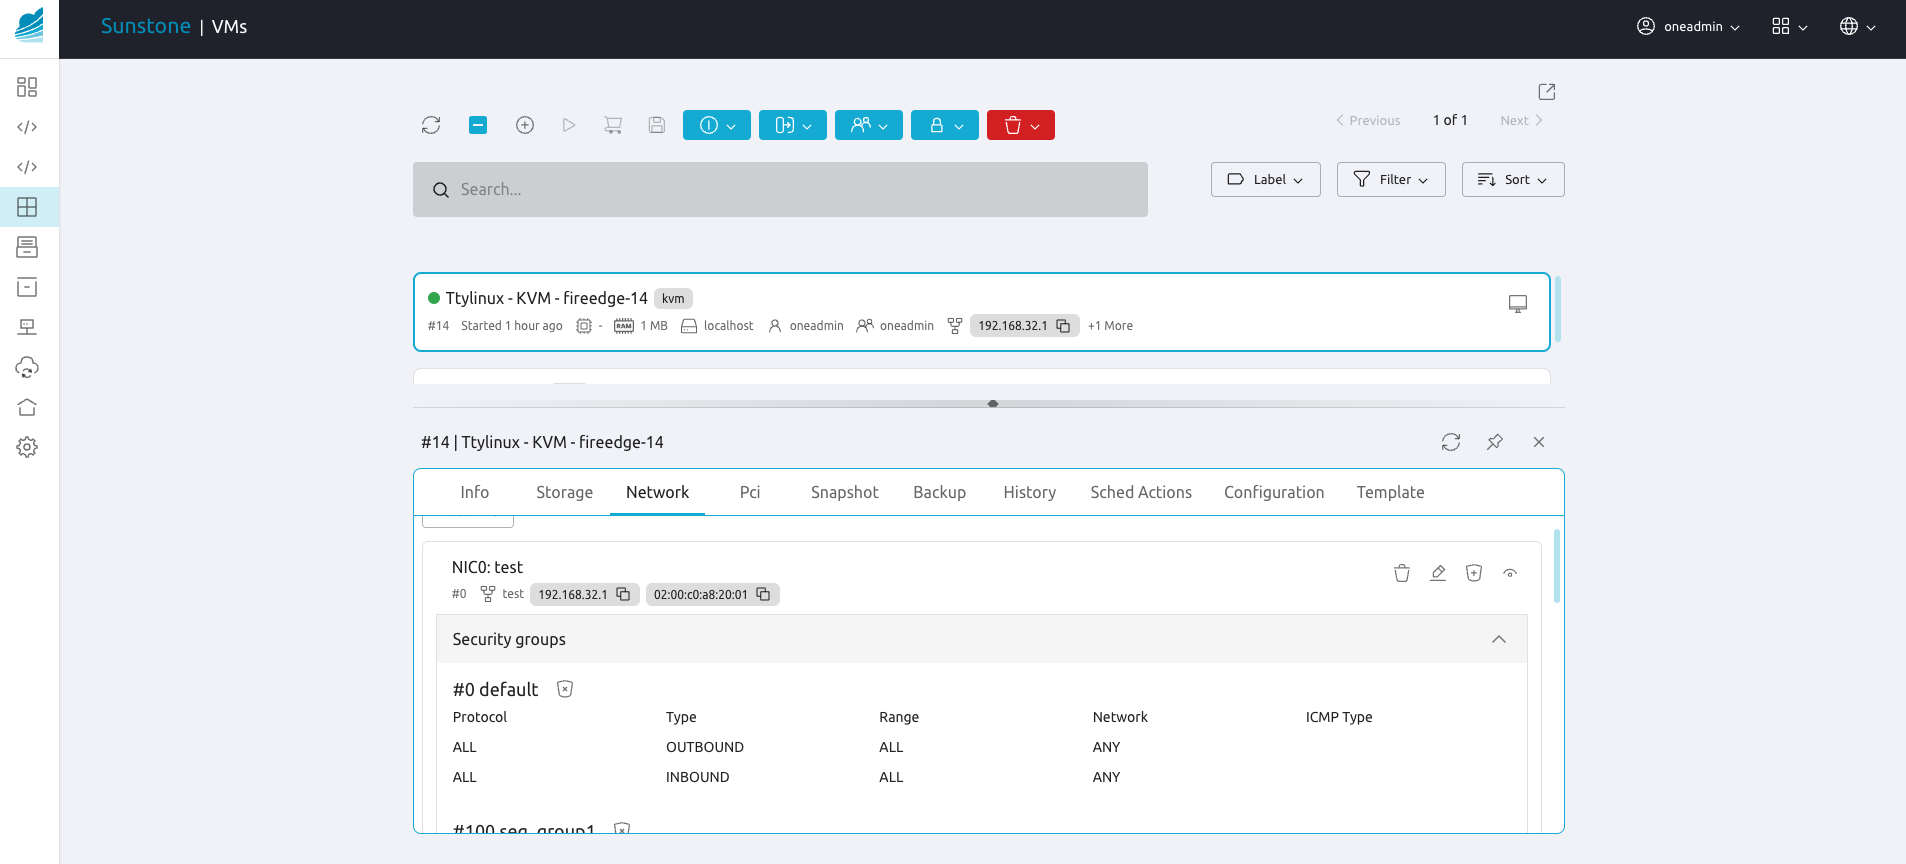Open the house-shaped sidebar icon
This screenshot has width=1906, height=864.
click(27, 407)
